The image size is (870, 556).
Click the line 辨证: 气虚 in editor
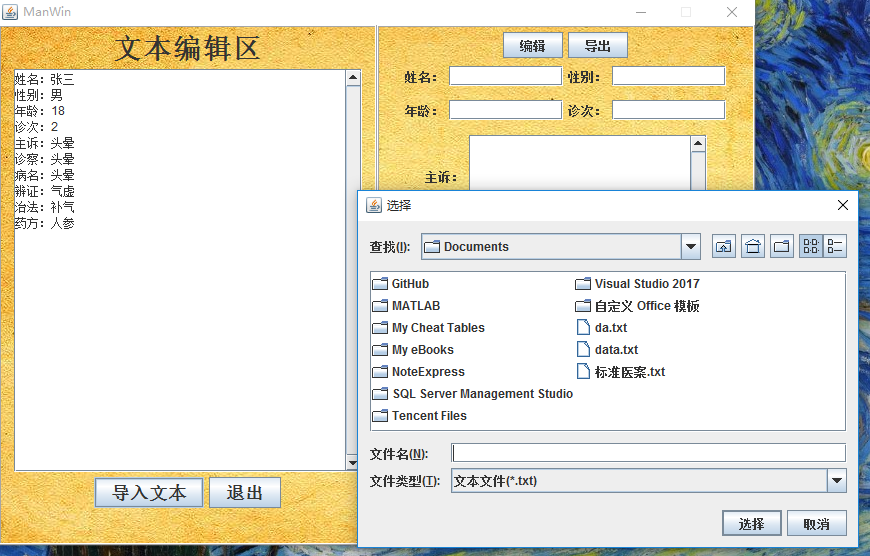click(44, 191)
